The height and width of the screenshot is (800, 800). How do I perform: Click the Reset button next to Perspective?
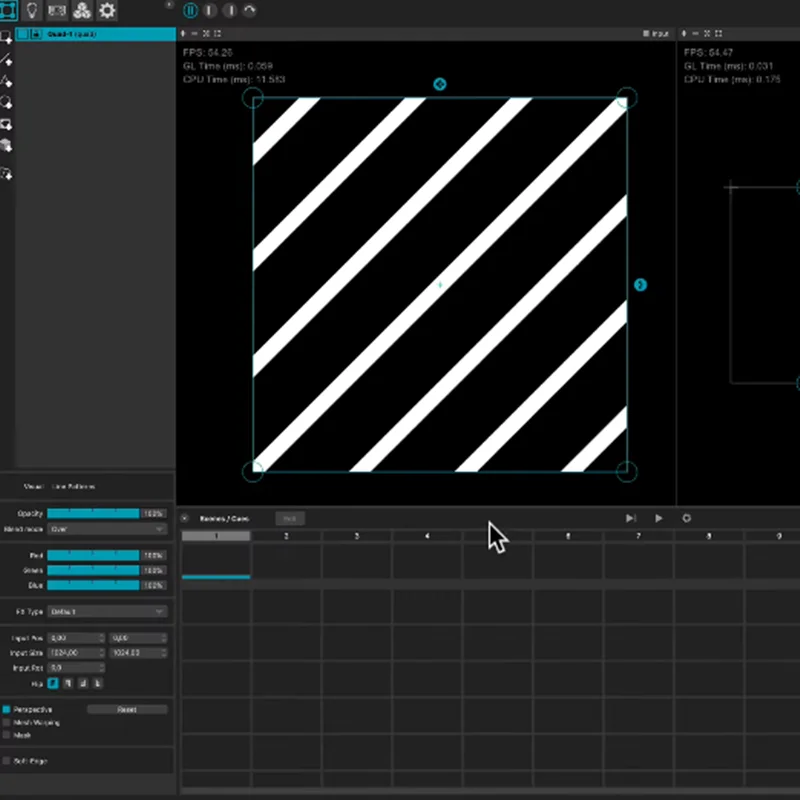(127, 710)
